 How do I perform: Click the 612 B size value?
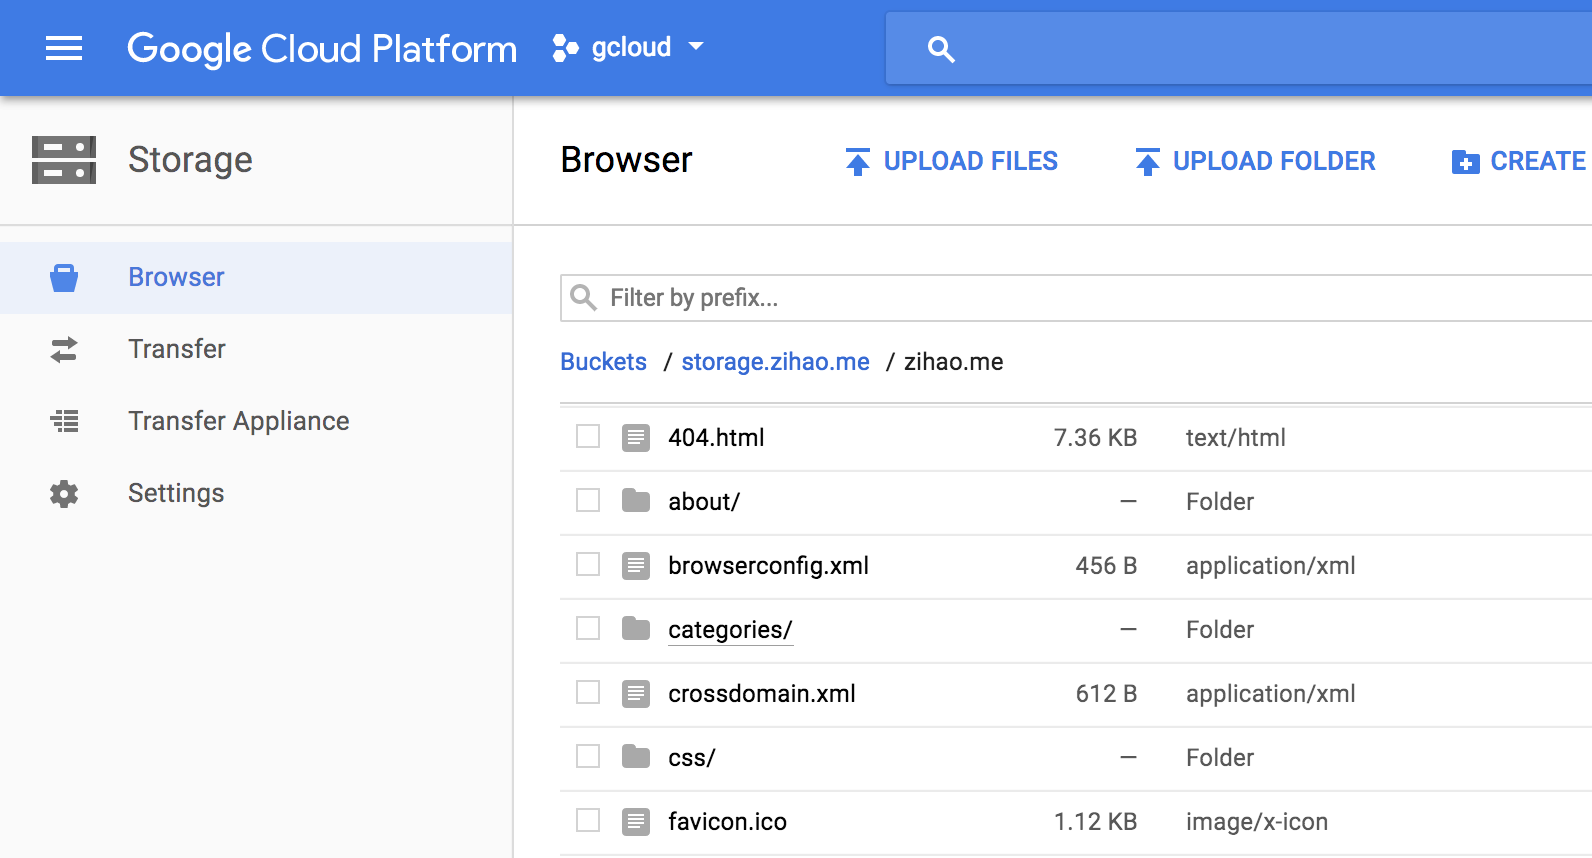pos(1106,694)
